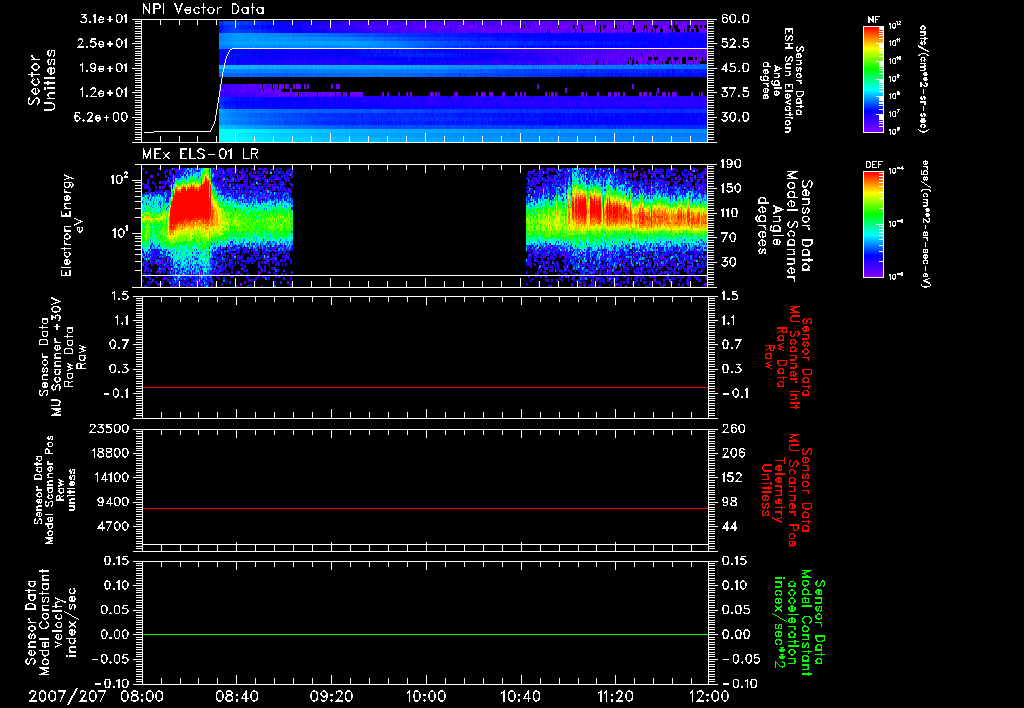
Task: Click the 10¹ electron energy tick label
Action: 120,233
